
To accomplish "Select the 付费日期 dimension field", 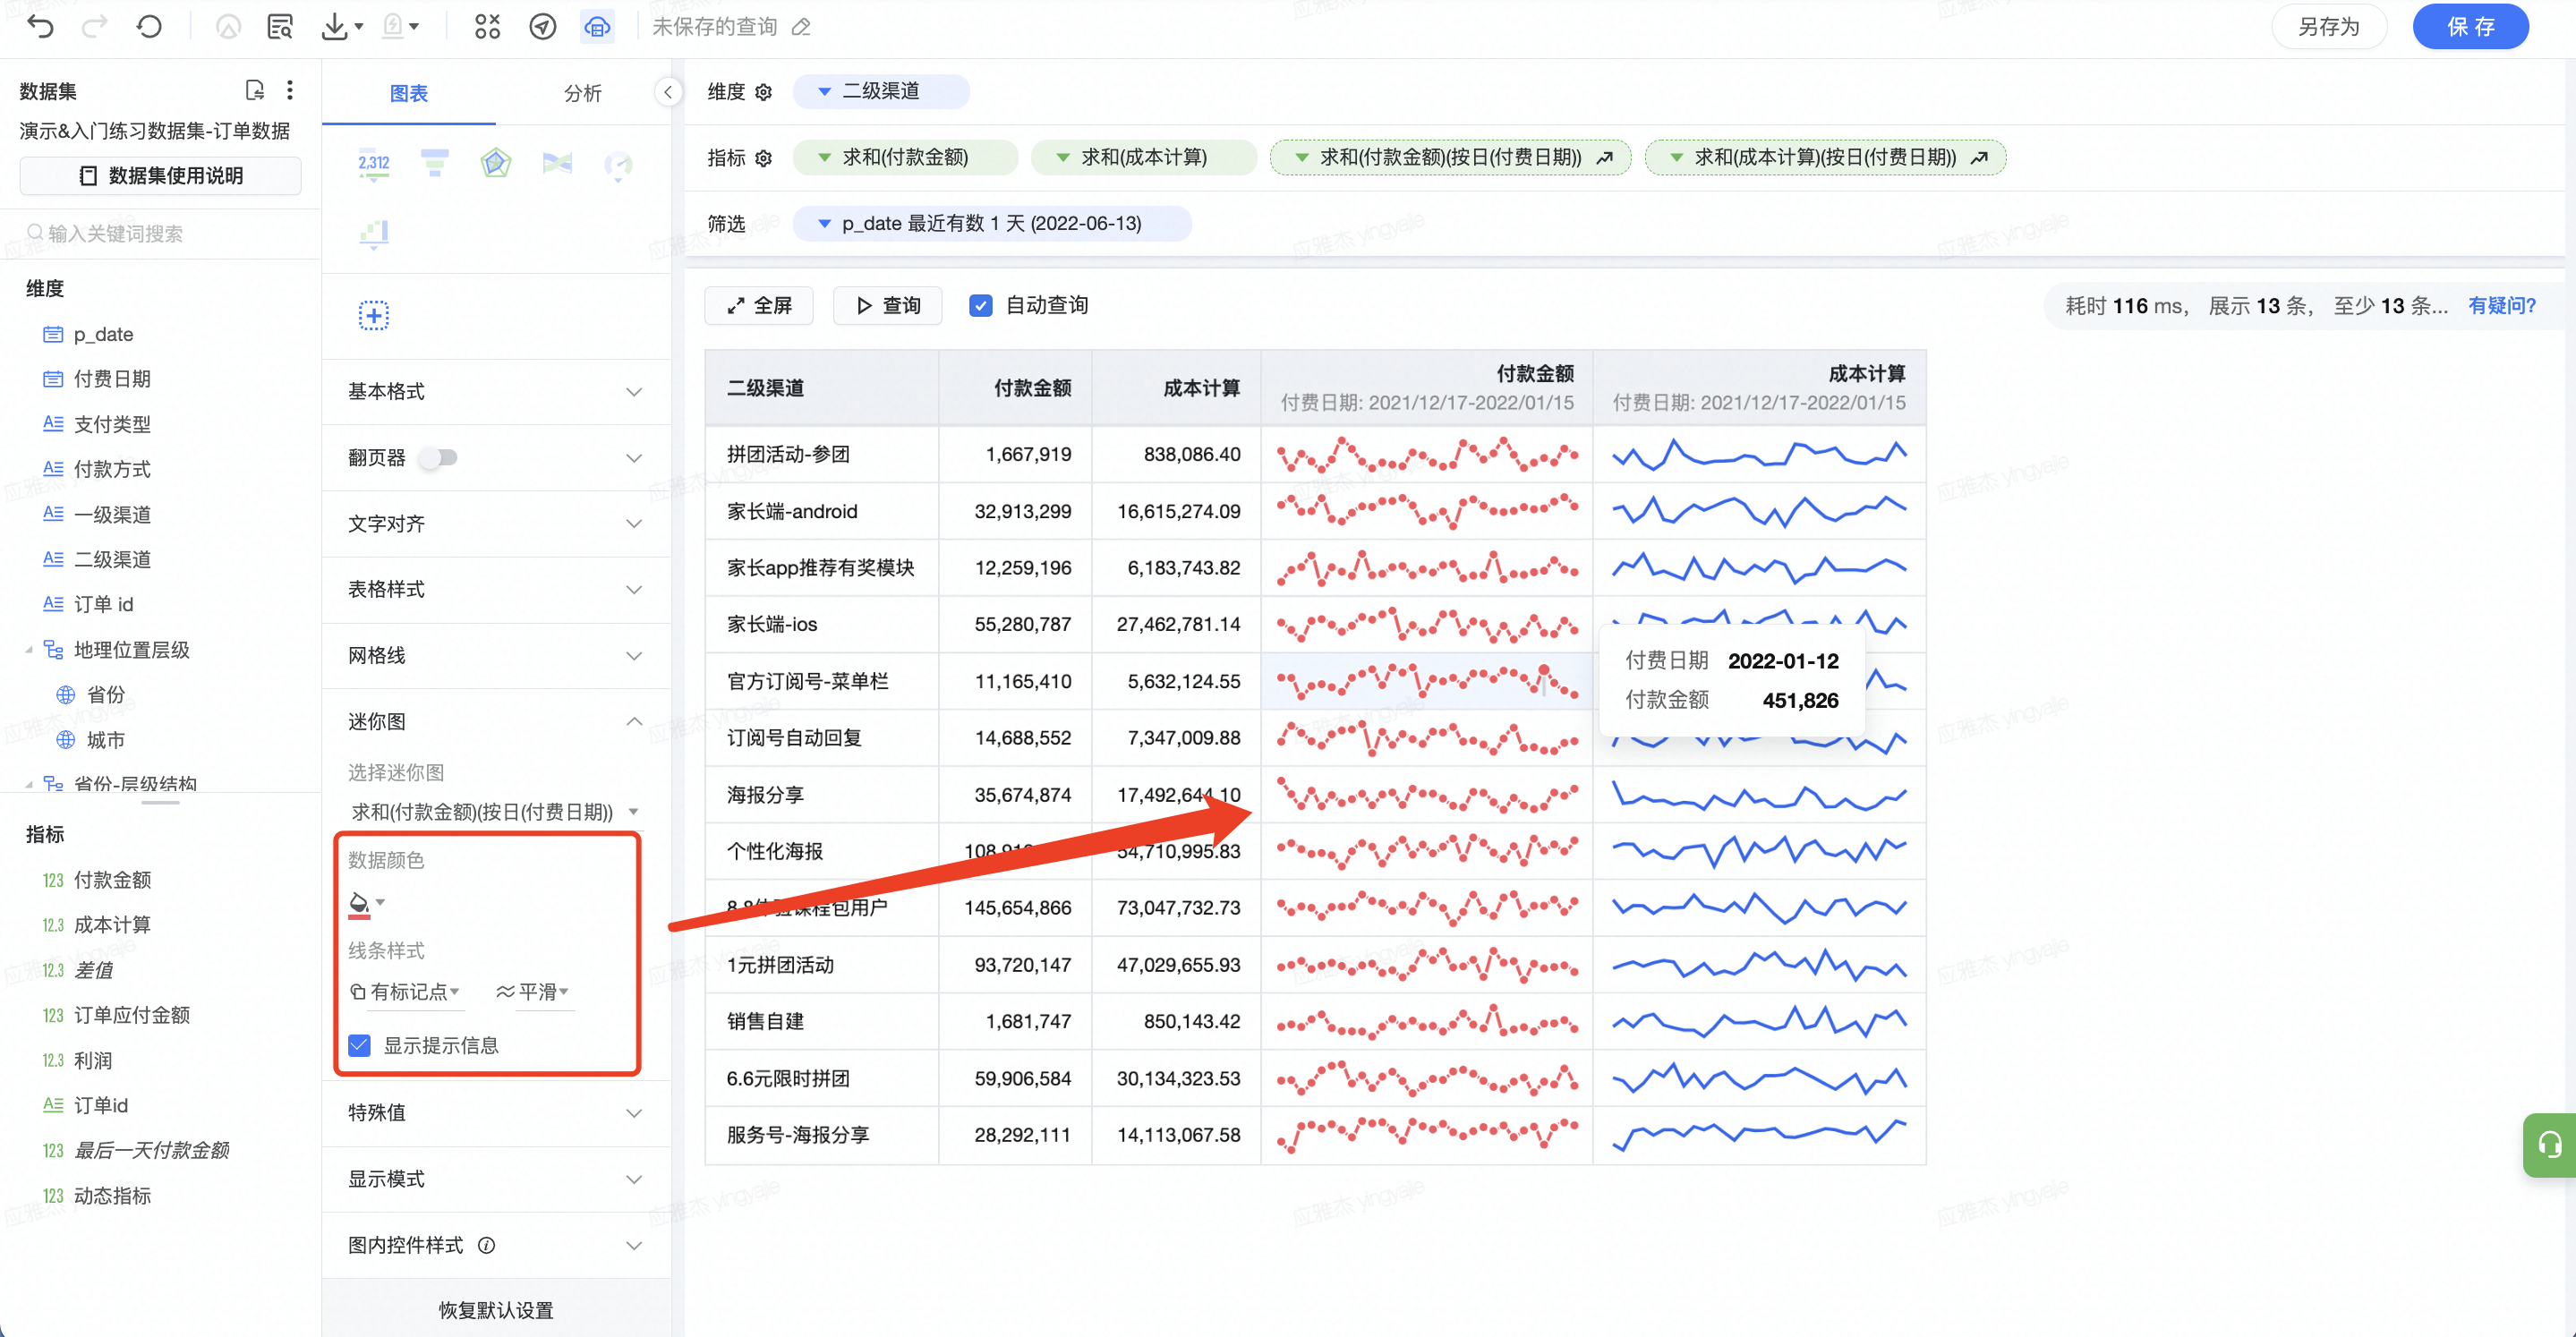I will click(x=112, y=378).
